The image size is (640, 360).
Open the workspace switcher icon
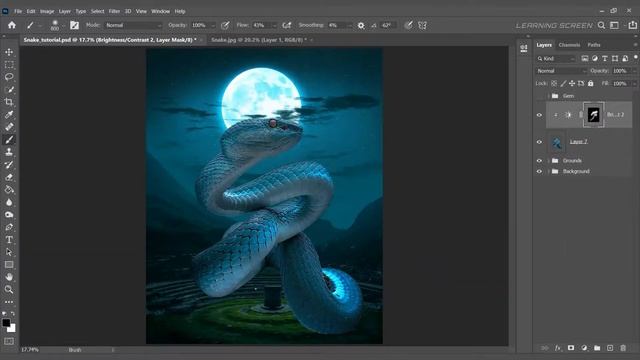pyautogui.click(x=614, y=25)
